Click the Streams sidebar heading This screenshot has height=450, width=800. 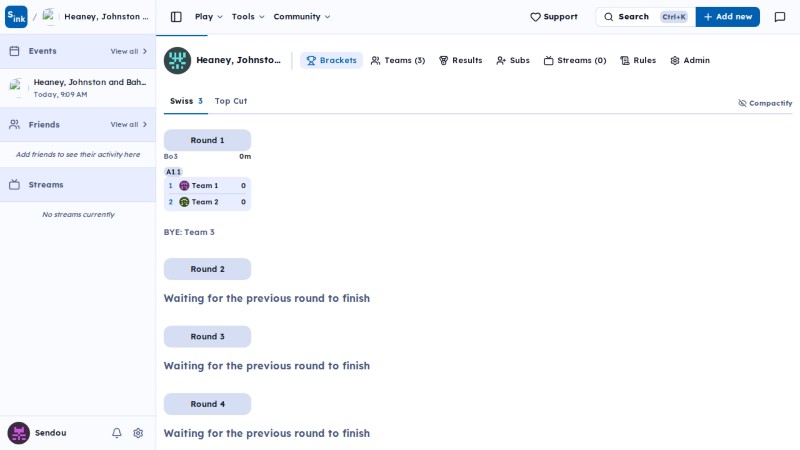pos(46,185)
